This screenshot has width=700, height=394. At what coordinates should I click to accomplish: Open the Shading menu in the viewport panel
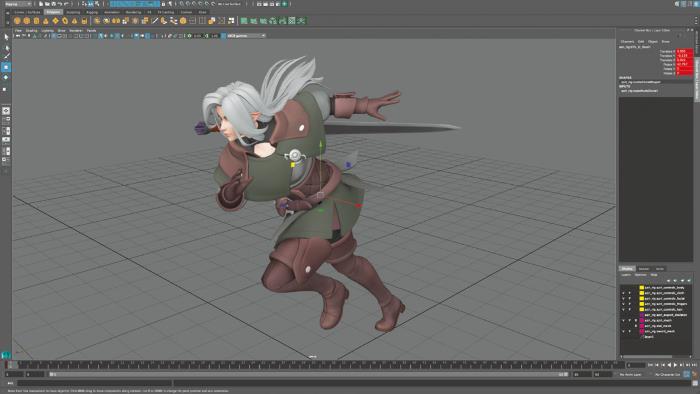point(31,31)
